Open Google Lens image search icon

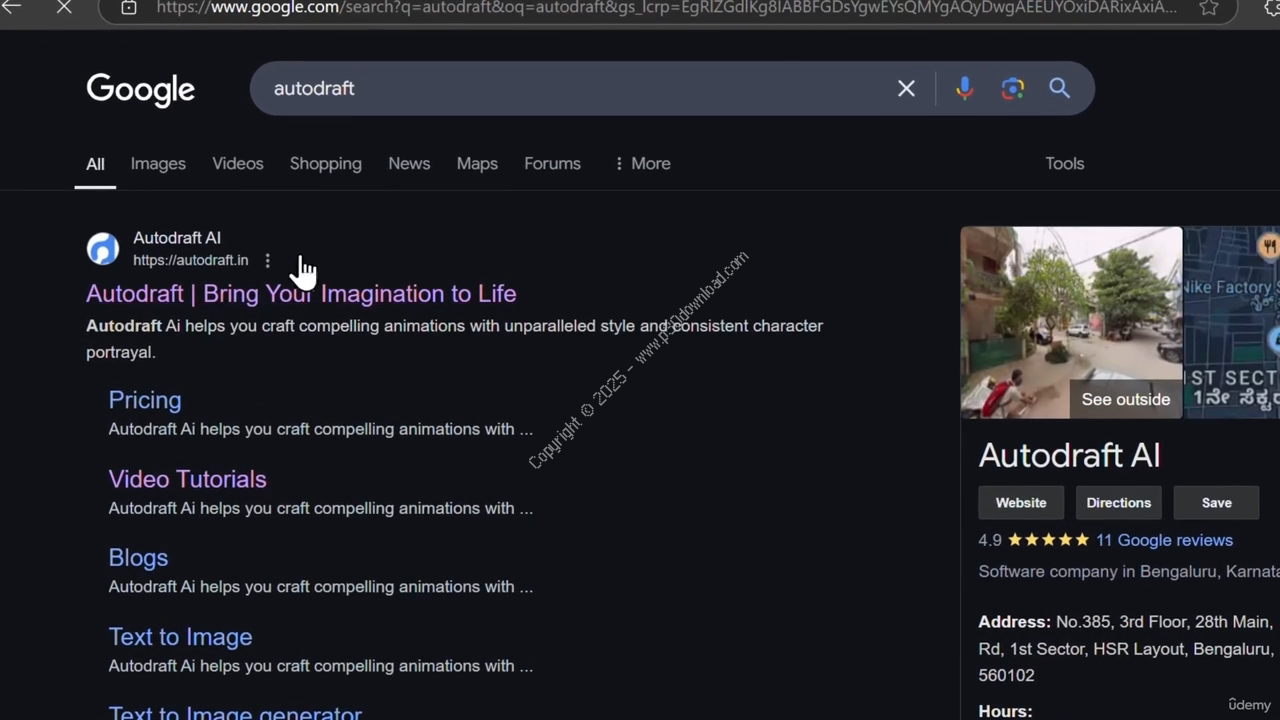click(1012, 89)
